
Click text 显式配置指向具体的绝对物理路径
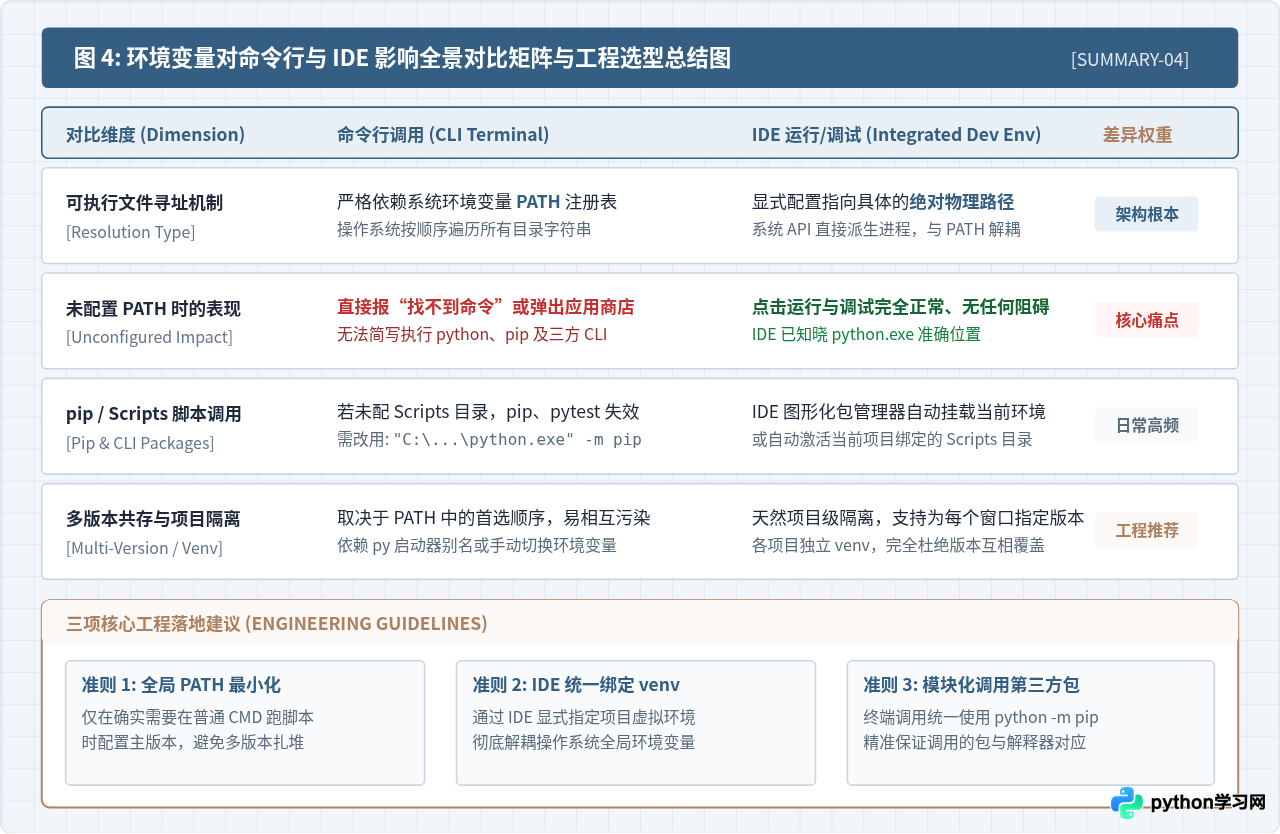click(883, 202)
